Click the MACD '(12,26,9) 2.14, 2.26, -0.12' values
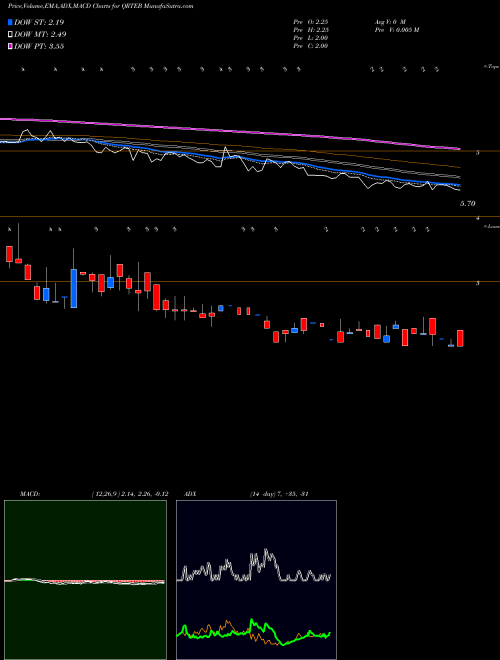Viewport: 500px width, 660px height. point(130,494)
